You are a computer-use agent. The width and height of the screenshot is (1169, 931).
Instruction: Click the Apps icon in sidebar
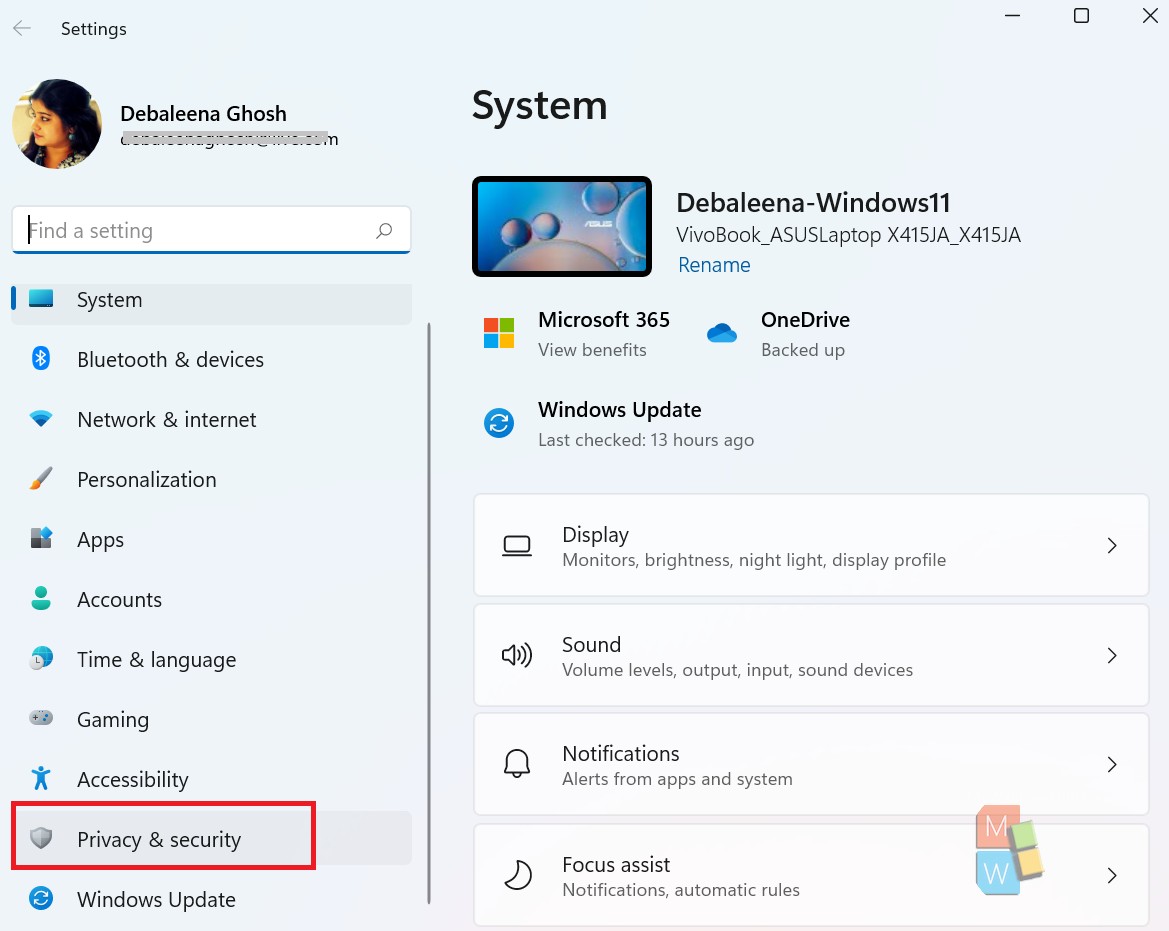point(41,538)
